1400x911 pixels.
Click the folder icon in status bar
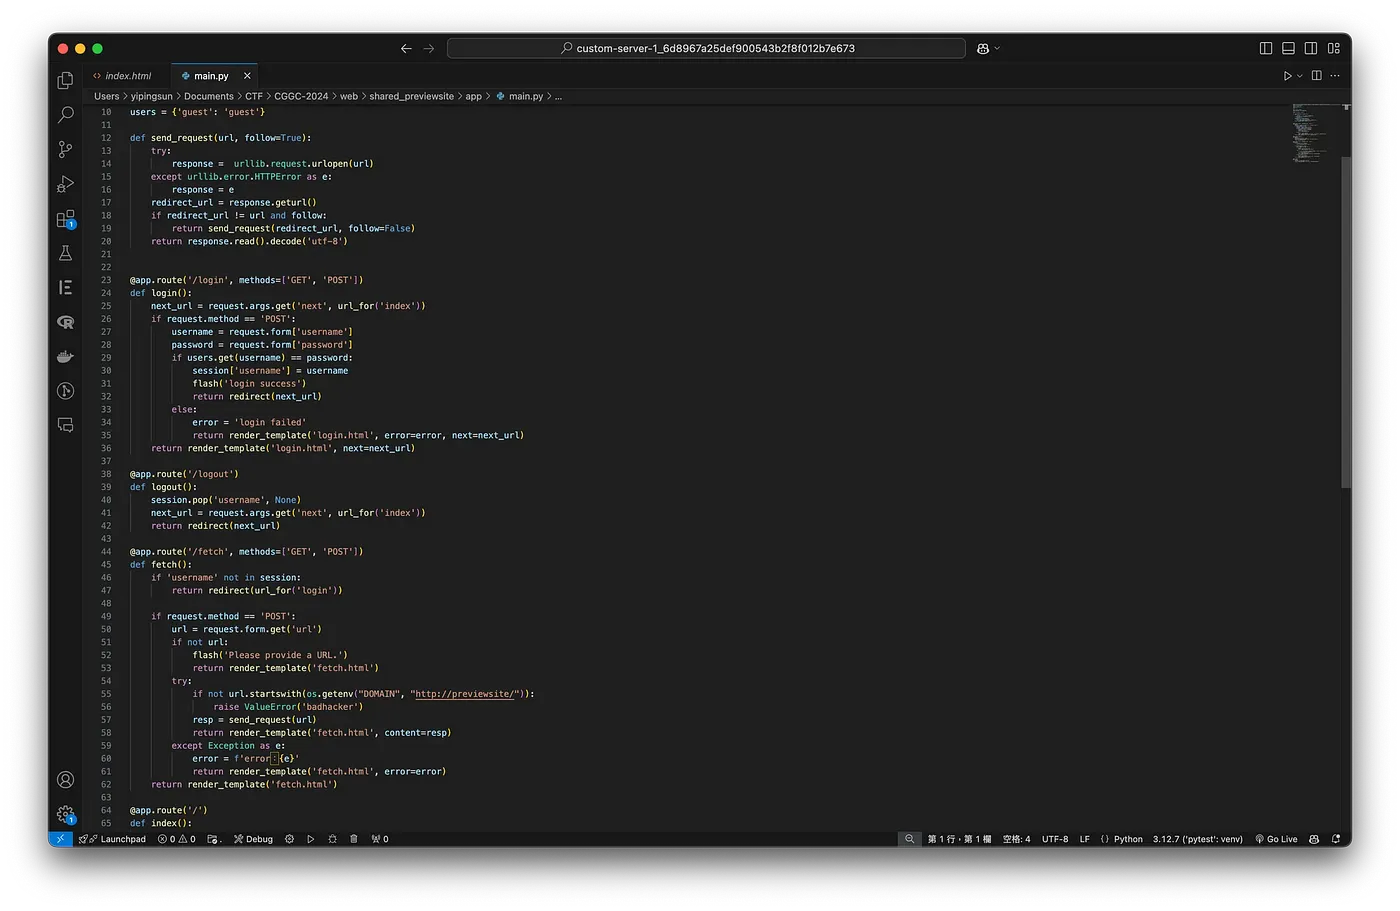(214, 839)
